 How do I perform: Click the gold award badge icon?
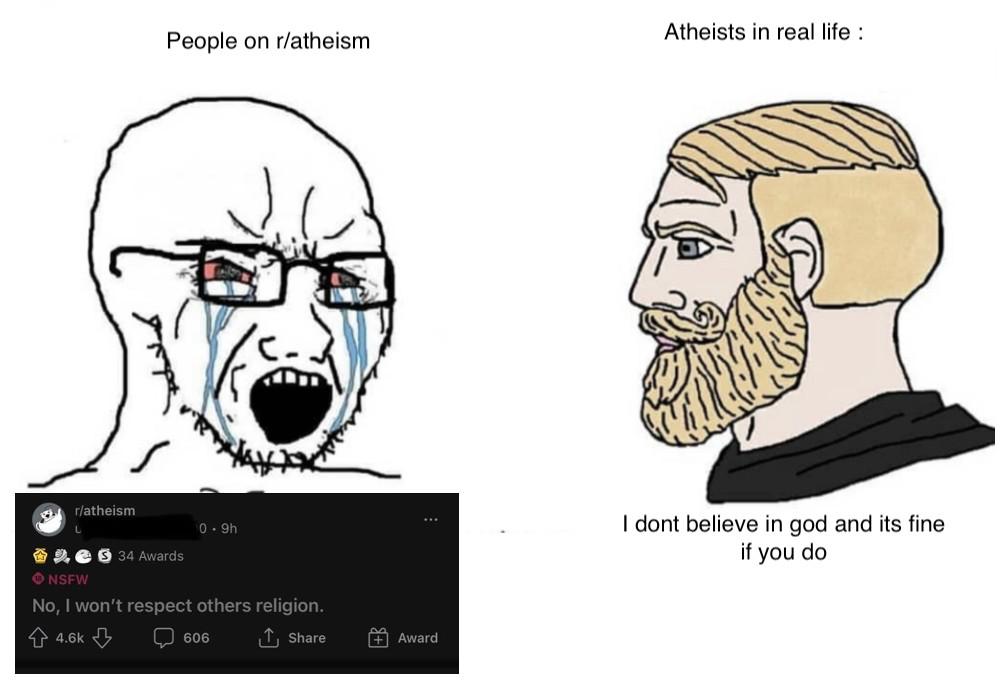(40, 556)
